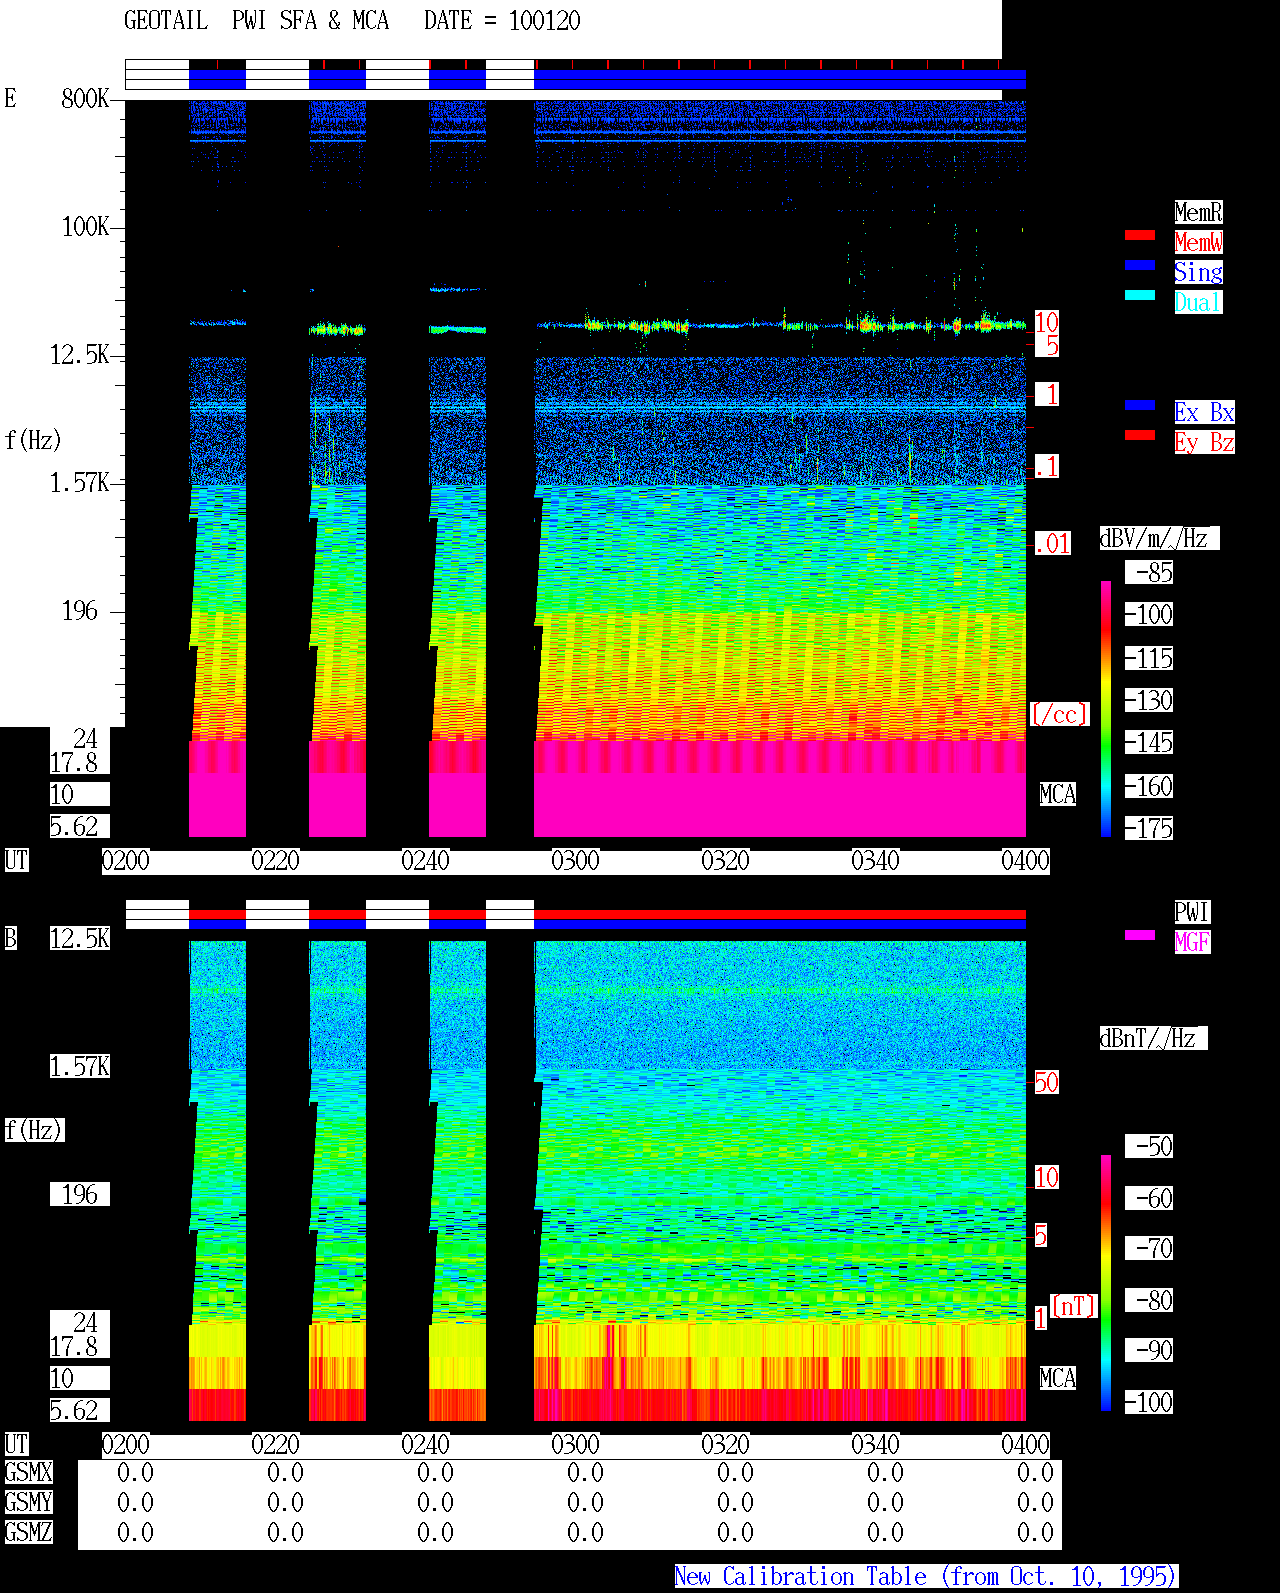The image size is (1280, 1593).
Task: Open New Calibration Table link
Action: pos(926,1577)
